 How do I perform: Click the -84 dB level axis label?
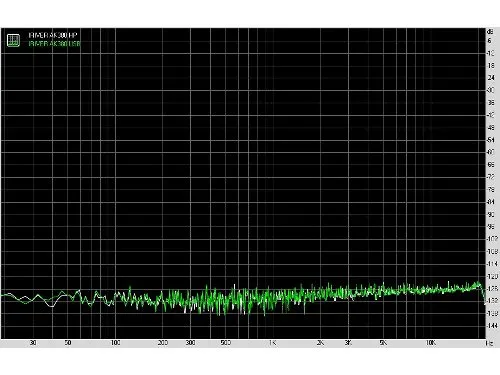click(x=491, y=202)
